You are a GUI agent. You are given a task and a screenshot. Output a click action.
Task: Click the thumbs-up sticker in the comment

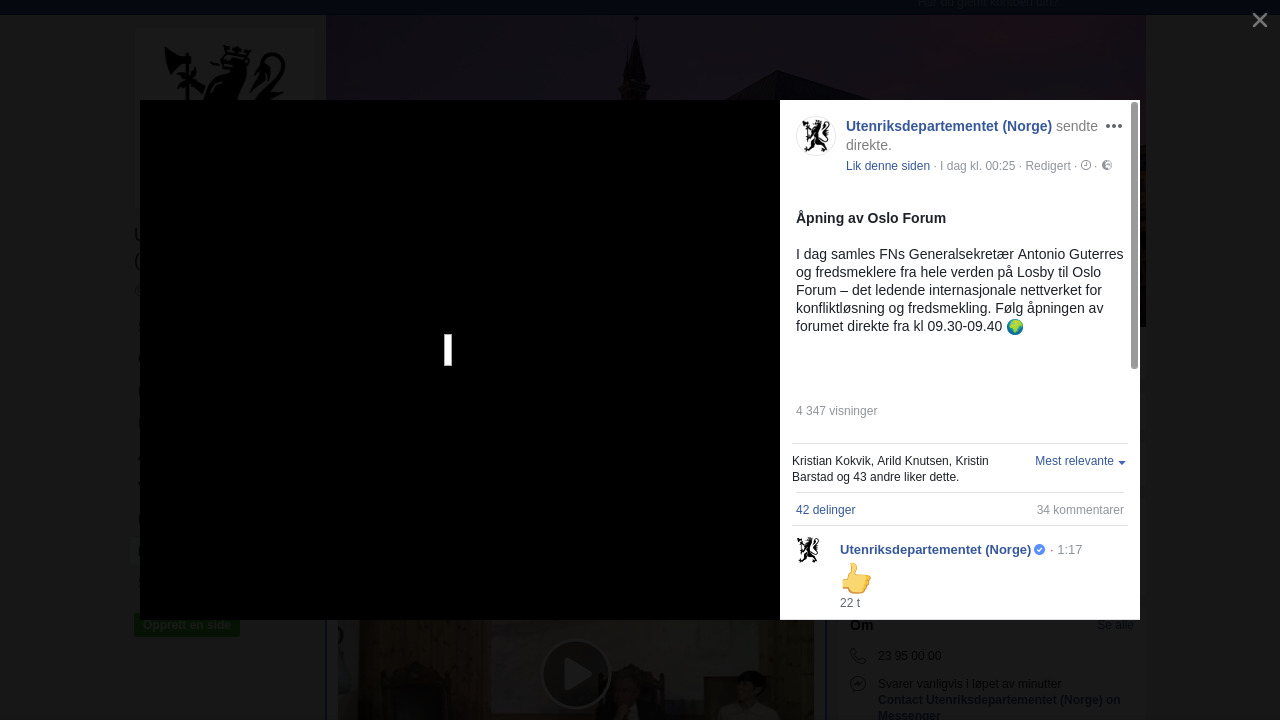[856, 578]
